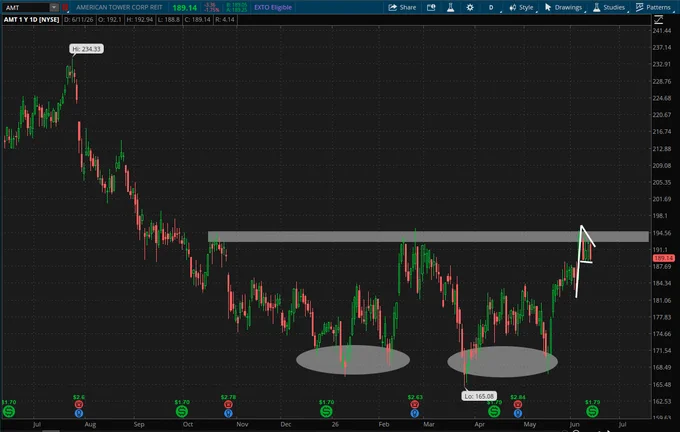Viewport: 680px width, 432px height.
Task: Click blue conference call icon under $2.63
Action: click(x=415, y=413)
